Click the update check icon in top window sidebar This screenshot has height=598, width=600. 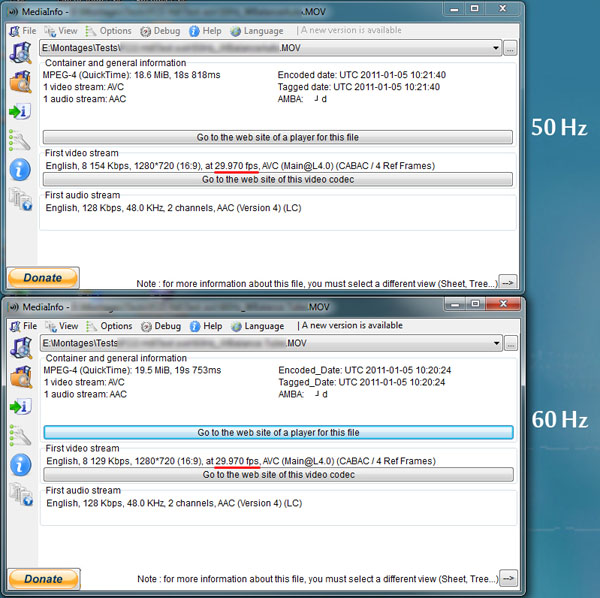tap(20, 199)
